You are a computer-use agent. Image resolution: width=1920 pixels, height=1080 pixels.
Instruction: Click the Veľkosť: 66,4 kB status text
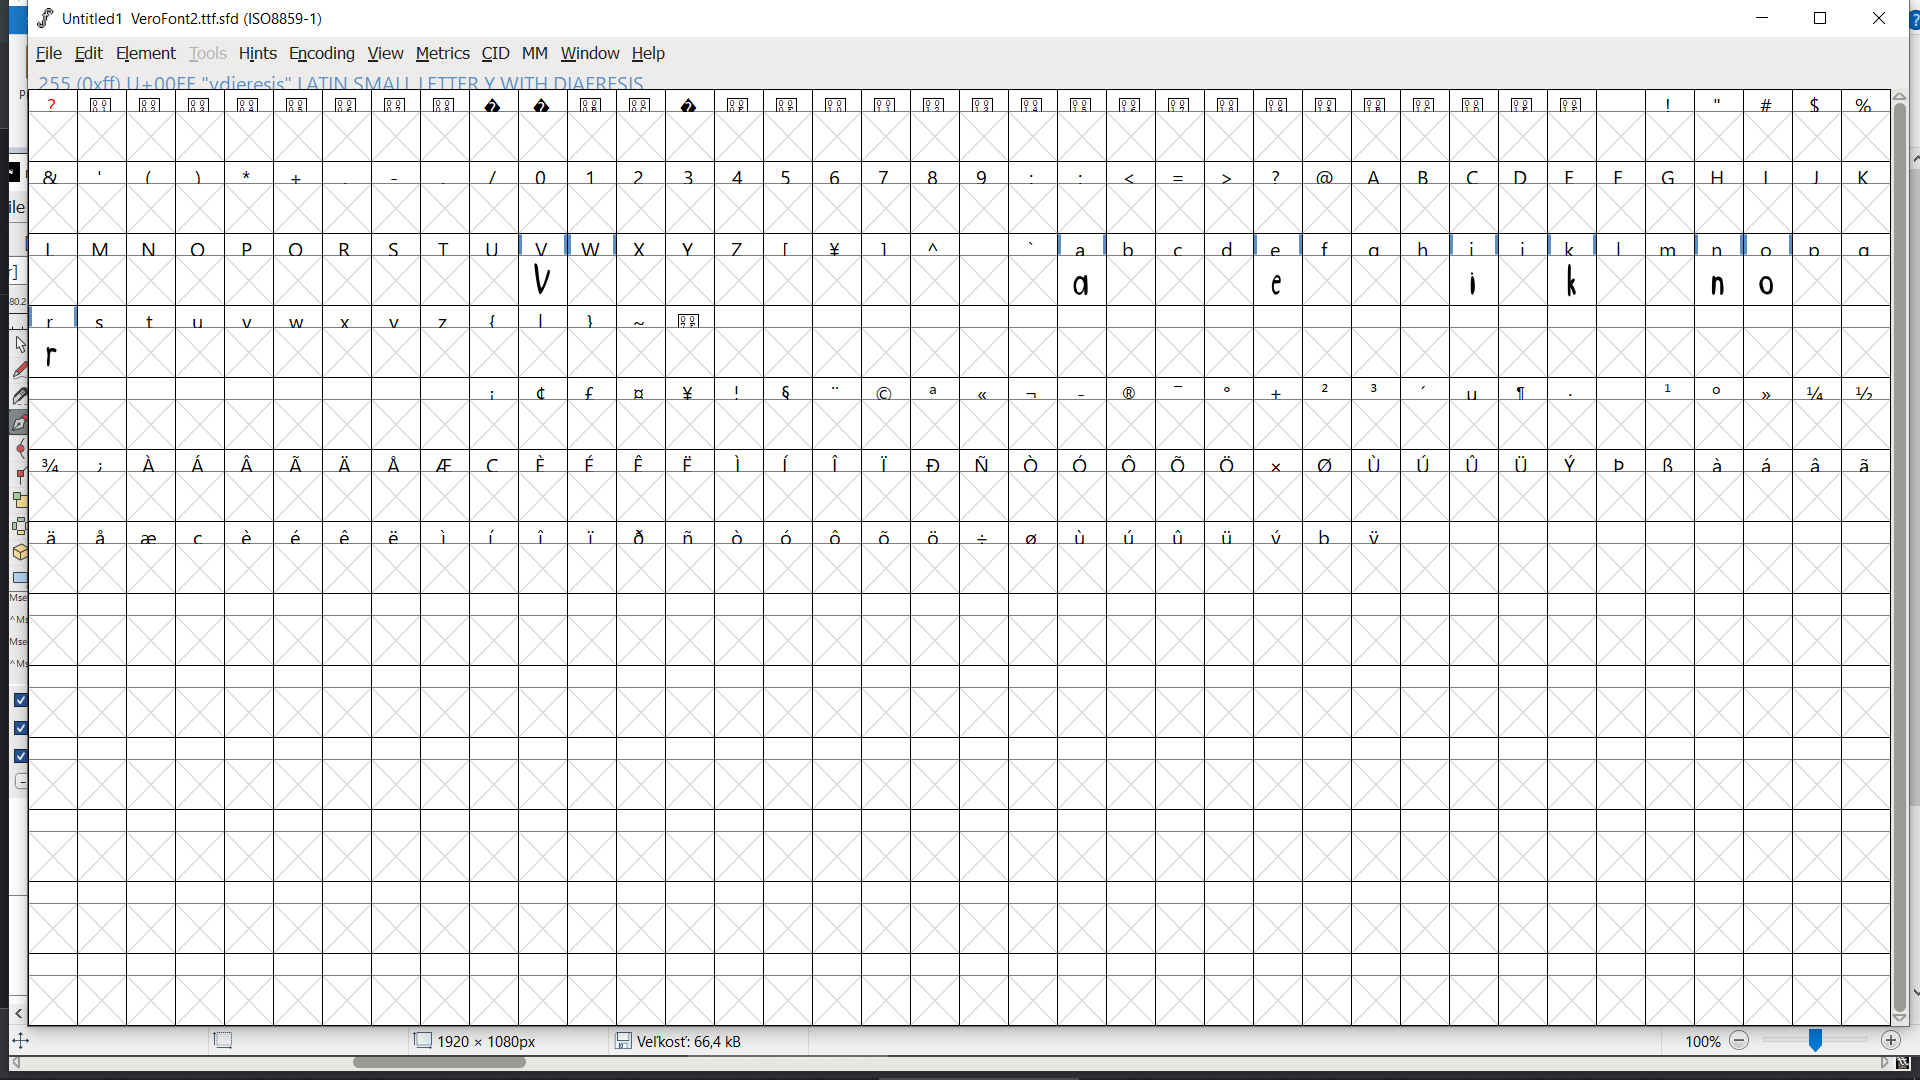(689, 1041)
